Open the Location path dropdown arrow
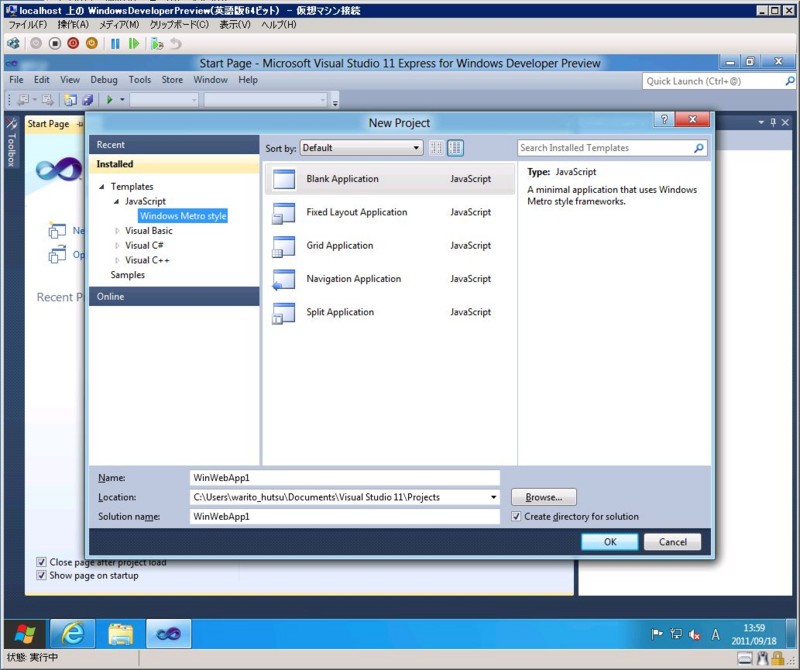Image resolution: width=800 pixels, height=670 pixels. point(493,497)
